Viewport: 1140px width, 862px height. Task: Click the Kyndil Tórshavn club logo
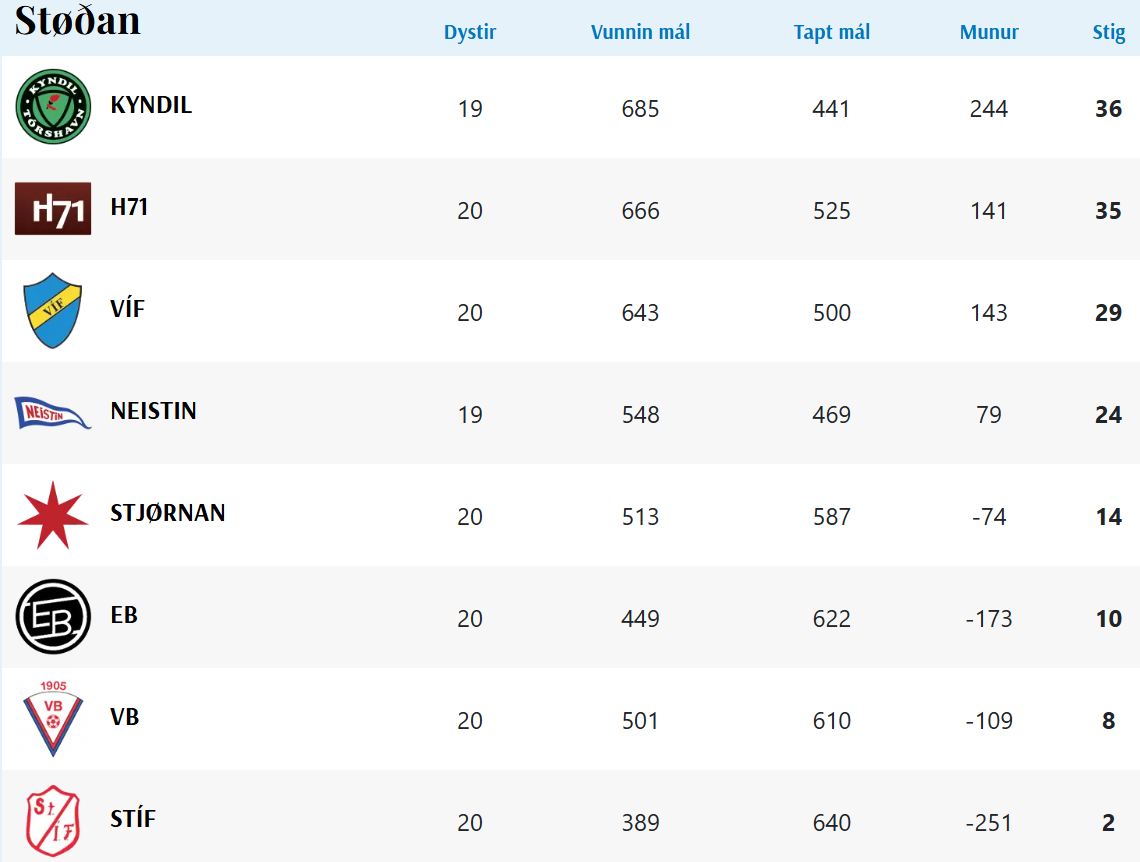coord(53,107)
